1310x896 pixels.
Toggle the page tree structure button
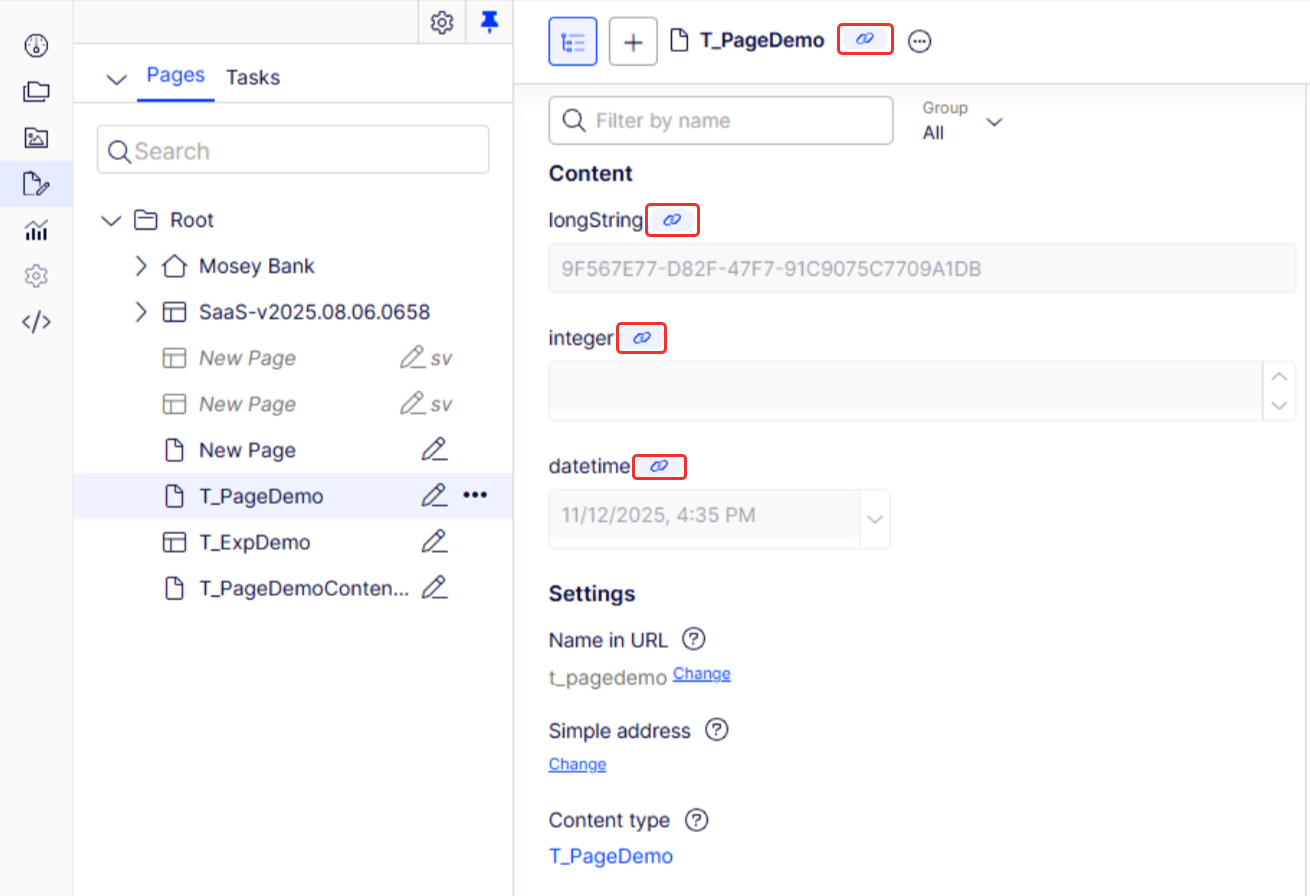coord(573,41)
